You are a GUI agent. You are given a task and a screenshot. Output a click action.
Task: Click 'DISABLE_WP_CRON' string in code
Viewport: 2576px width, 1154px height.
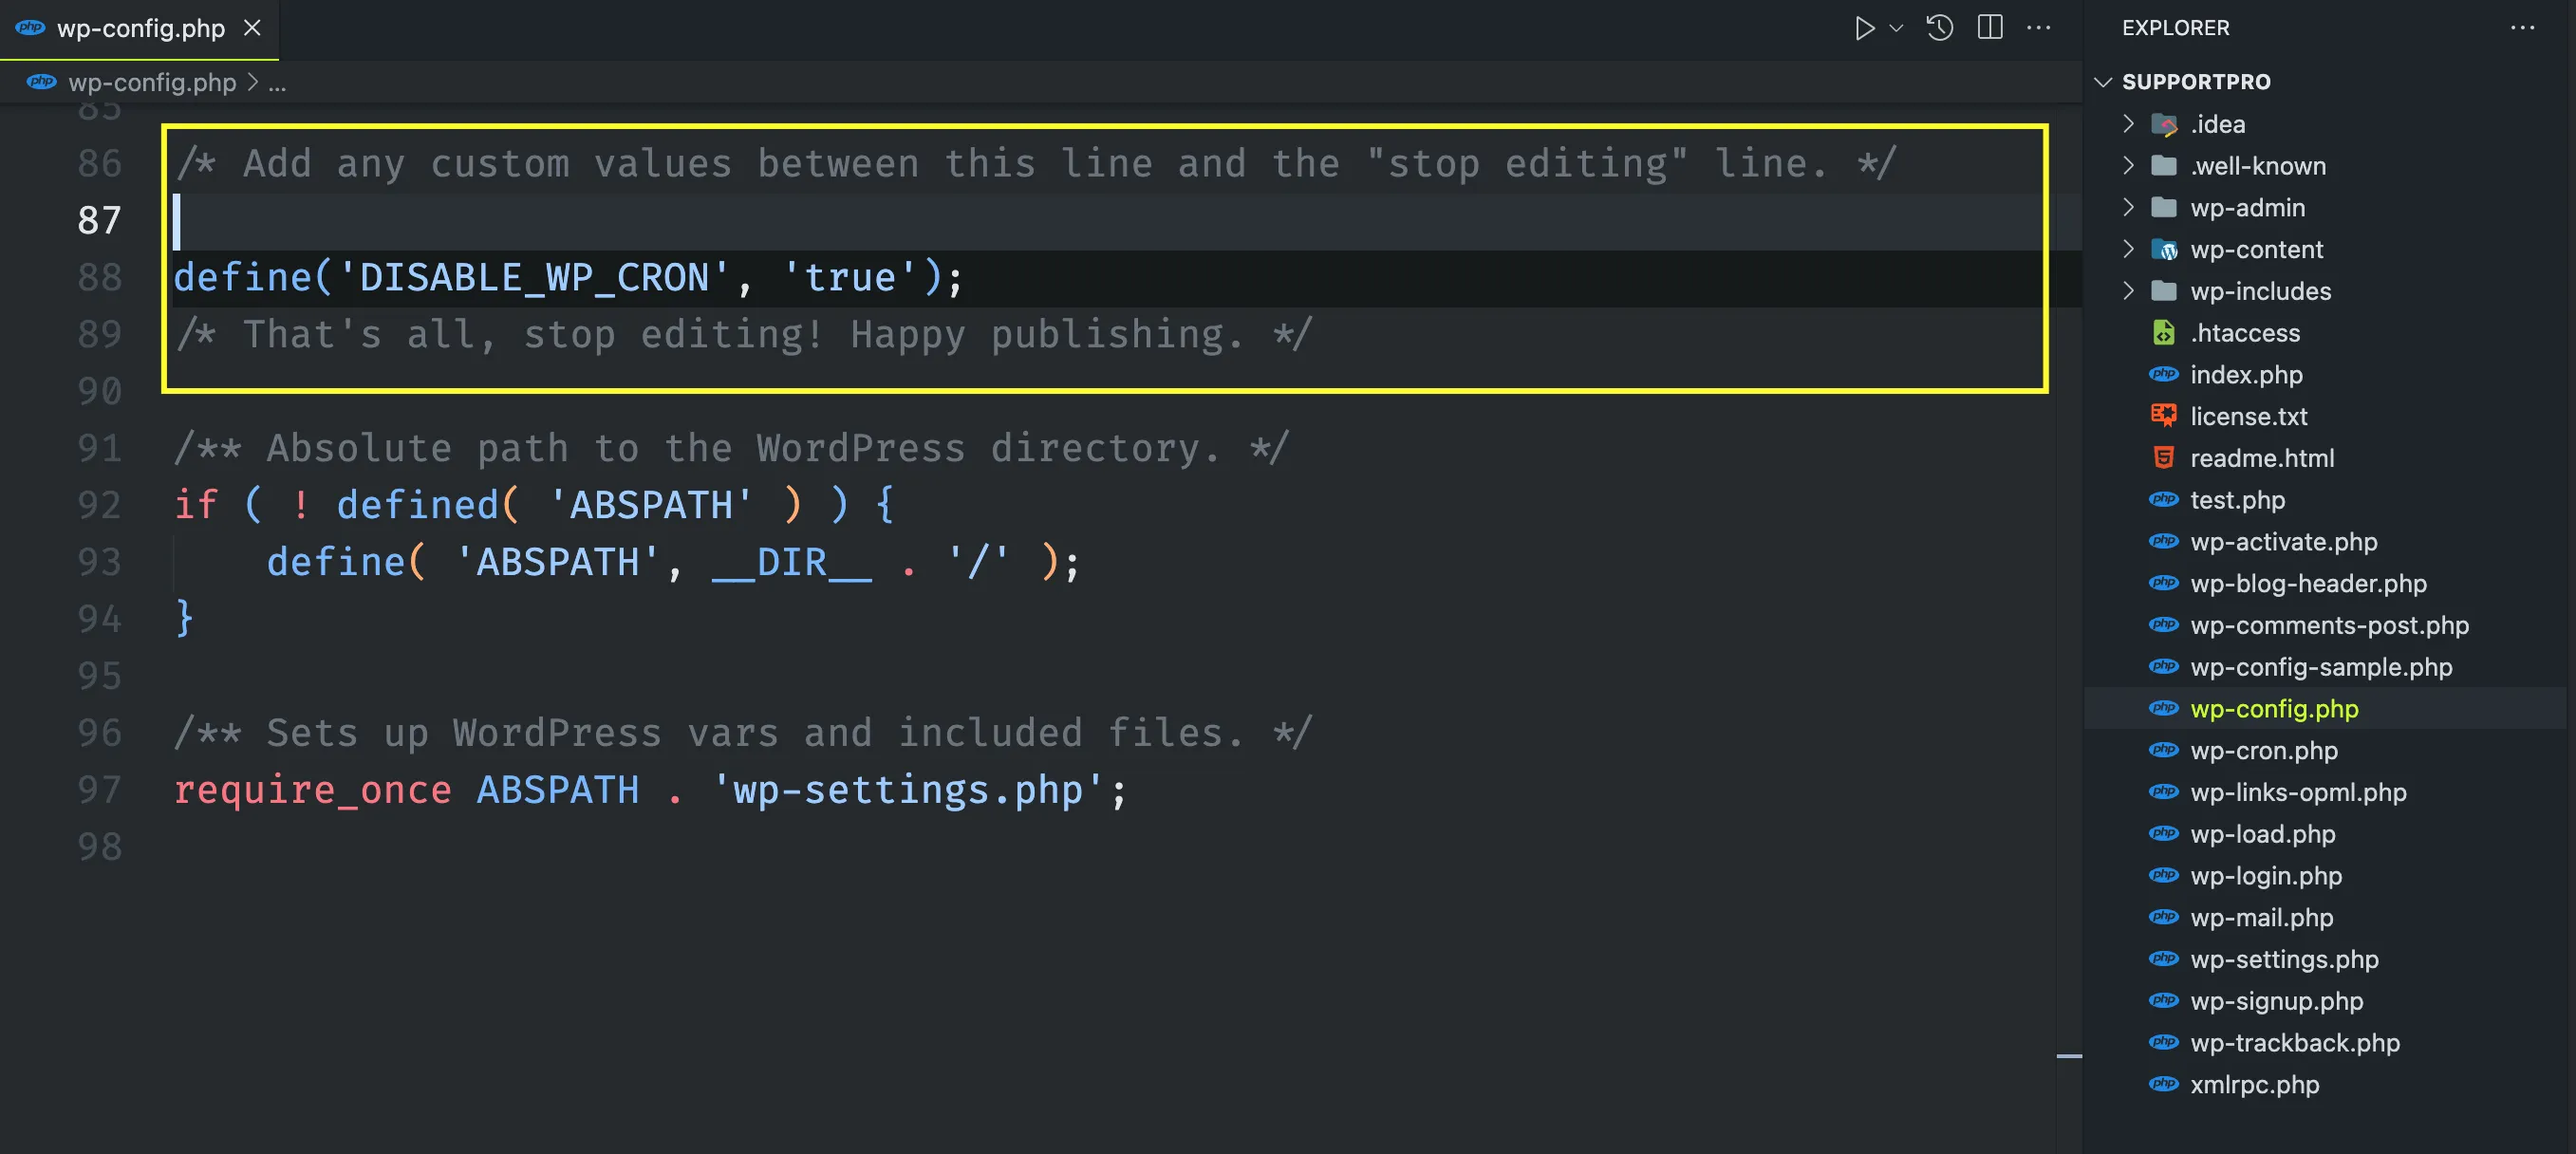click(x=534, y=277)
